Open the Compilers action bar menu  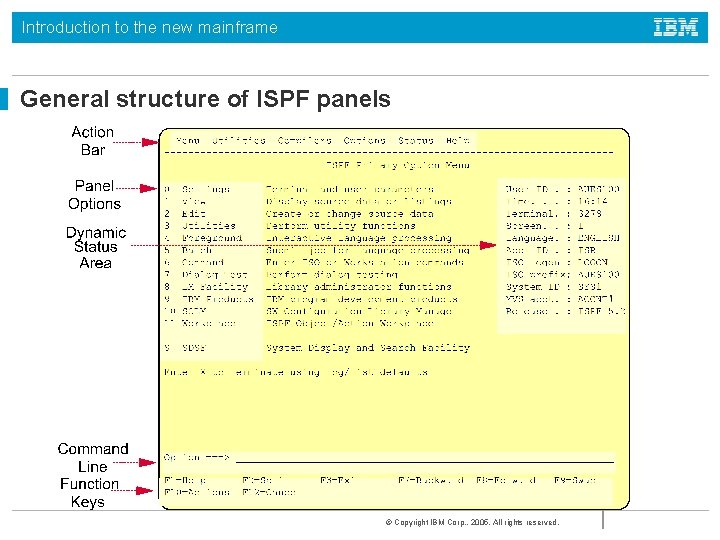304,141
